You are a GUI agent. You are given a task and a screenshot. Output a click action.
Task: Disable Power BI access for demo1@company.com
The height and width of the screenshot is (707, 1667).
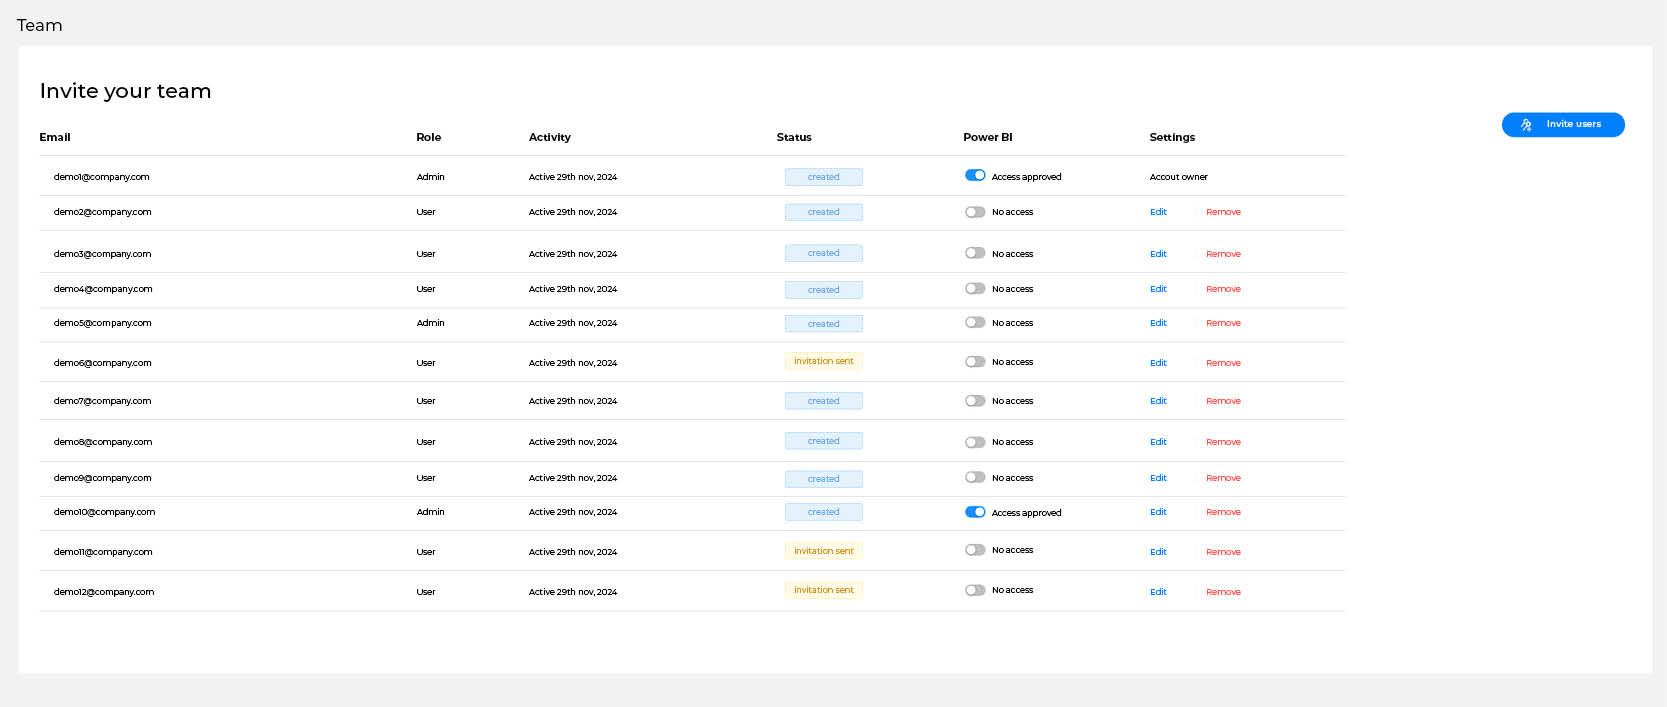tap(975, 175)
